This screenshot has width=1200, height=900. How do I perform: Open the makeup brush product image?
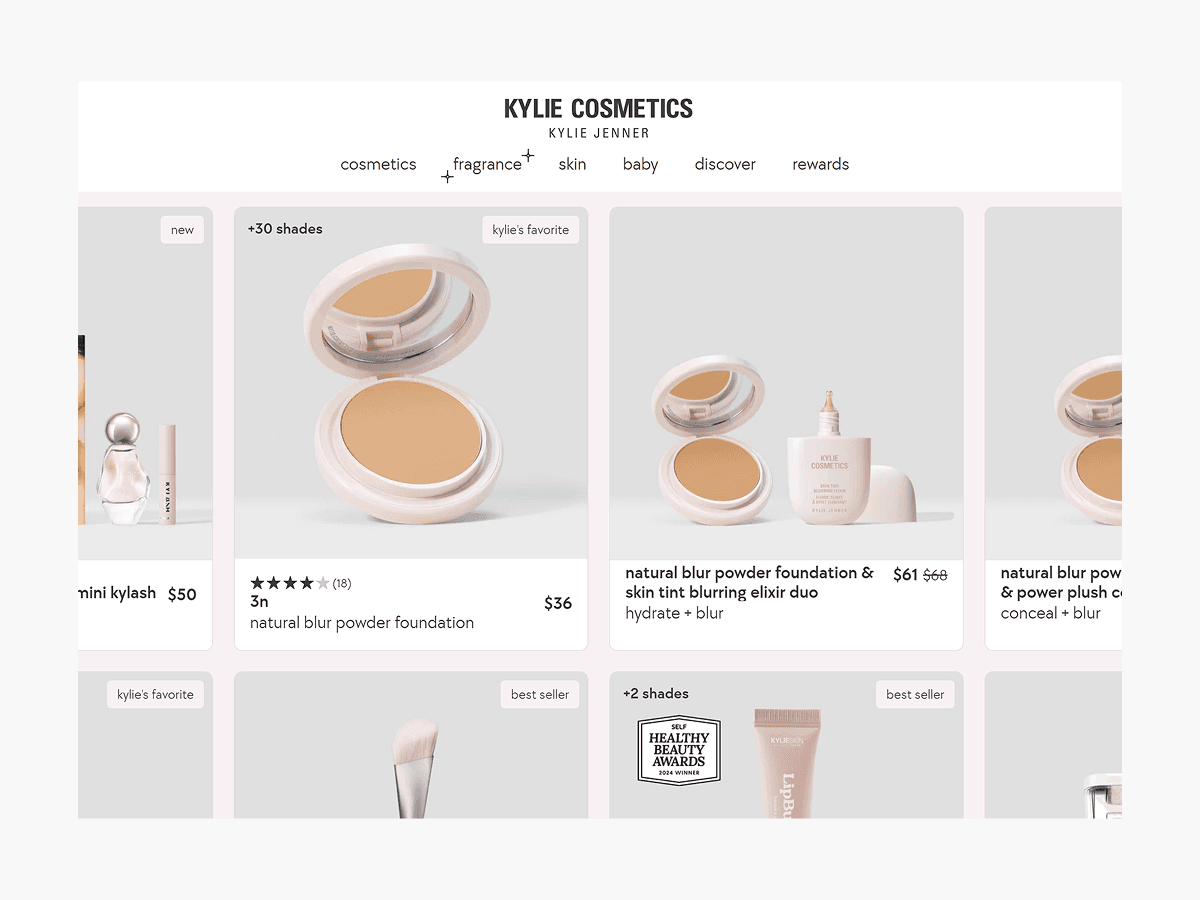click(411, 745)
